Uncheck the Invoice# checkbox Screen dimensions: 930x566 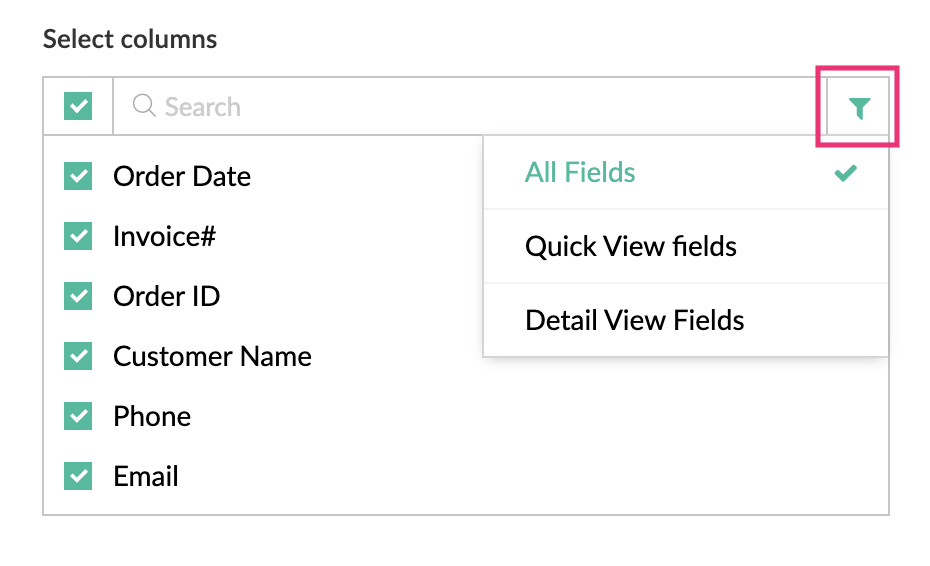[x=78, y=237]
